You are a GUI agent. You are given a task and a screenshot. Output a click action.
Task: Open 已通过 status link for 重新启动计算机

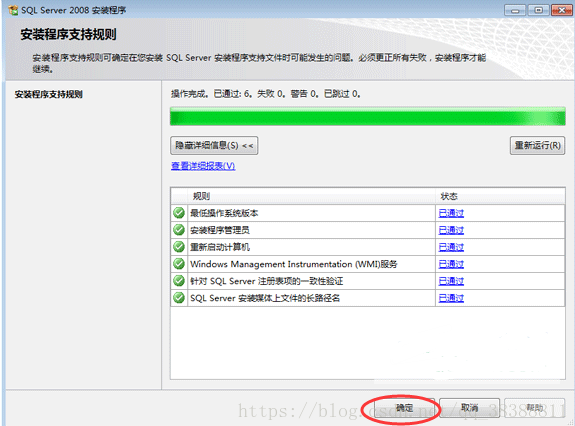point(451,247)
